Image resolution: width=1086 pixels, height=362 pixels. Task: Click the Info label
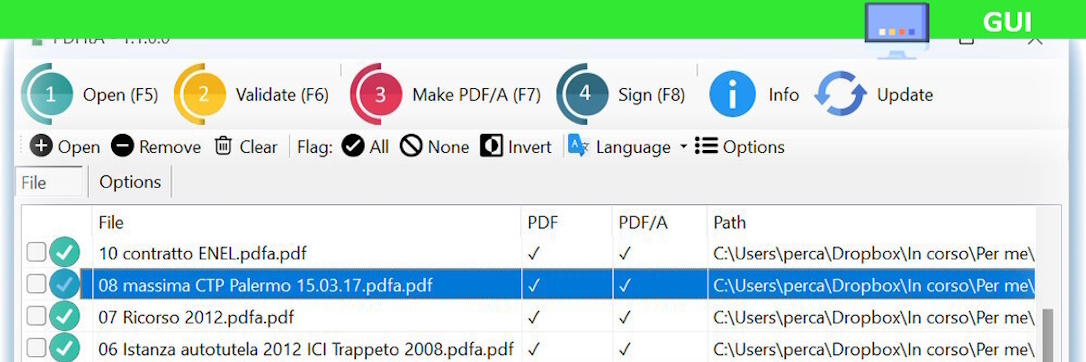[x=783, y=95]
